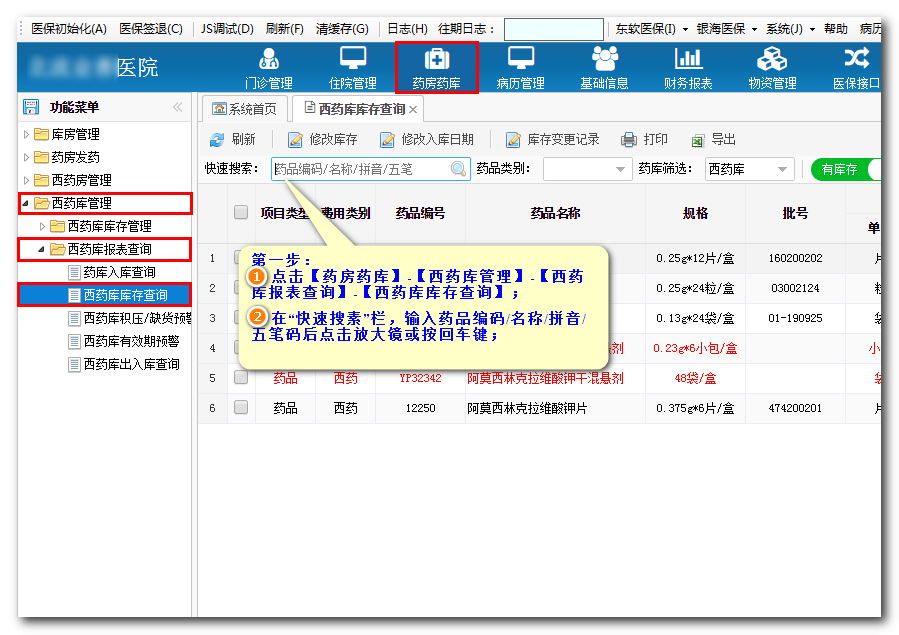
Task: Collapse the 西药库管理 folder
Action: [x=26, y=203]
